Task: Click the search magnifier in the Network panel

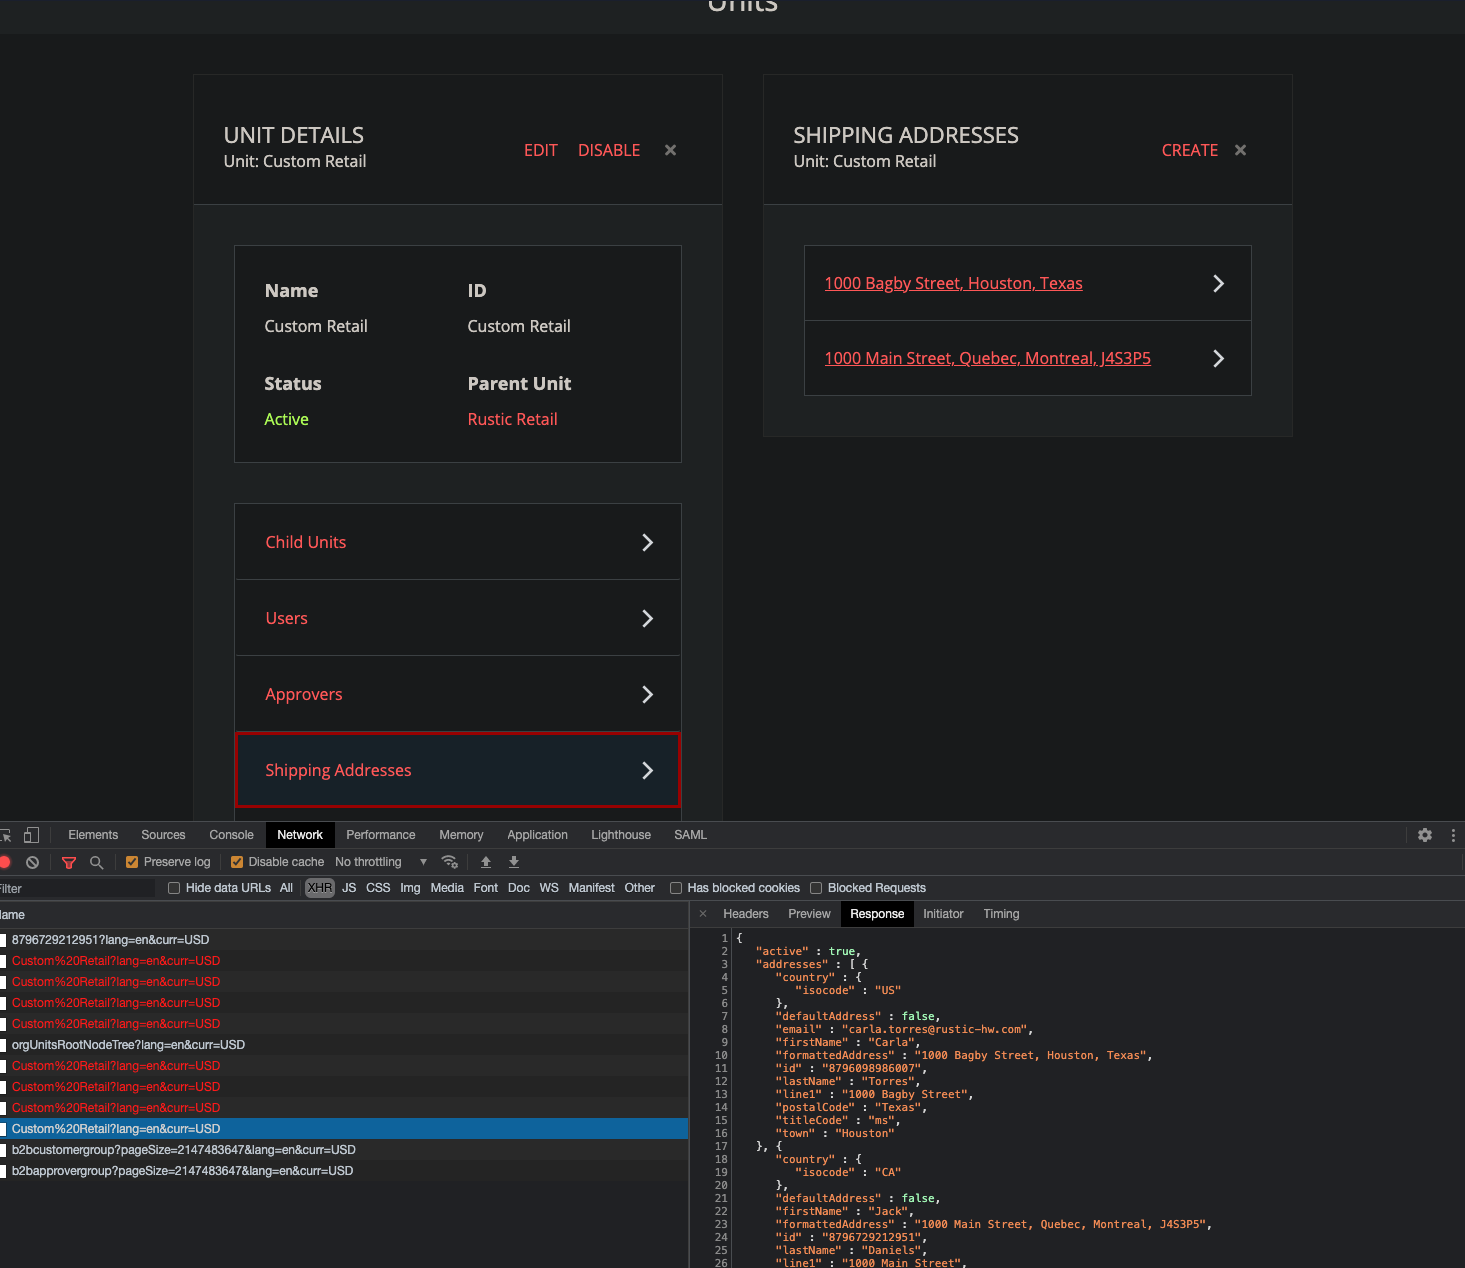Action: 97,862
